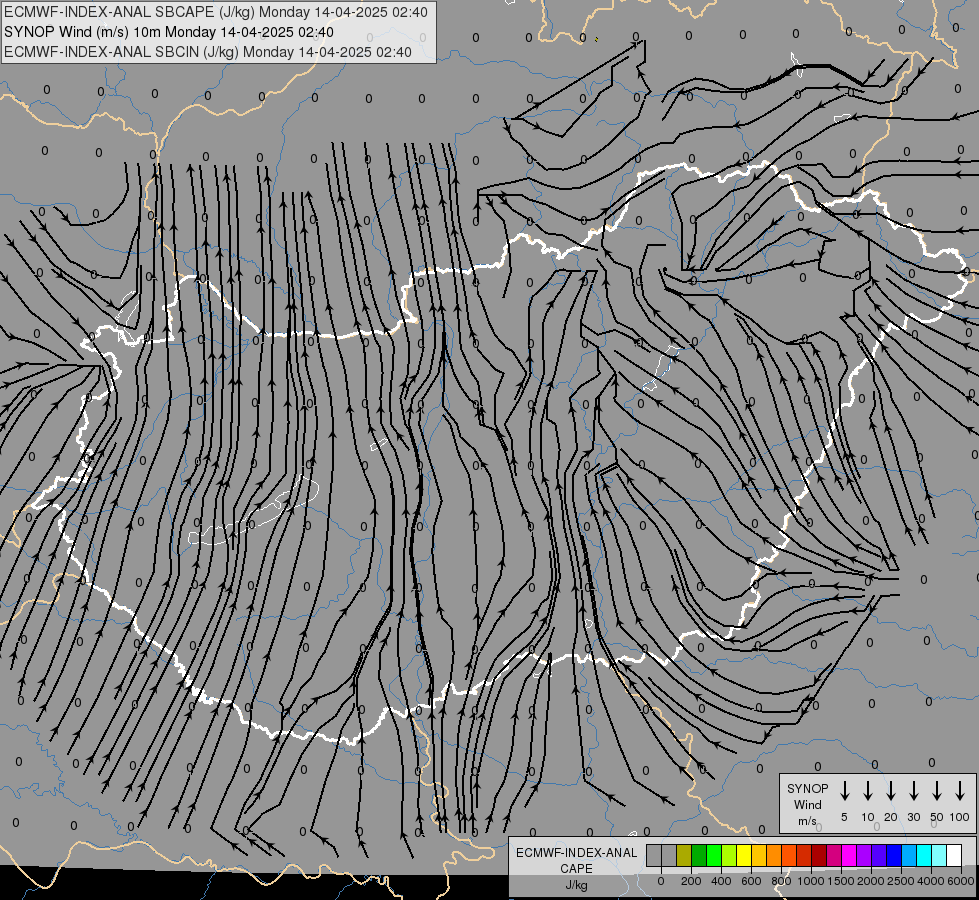979x900 pixels.
Task: Click '10' under the second wind arrow
Action: click(x=867, y=817)
